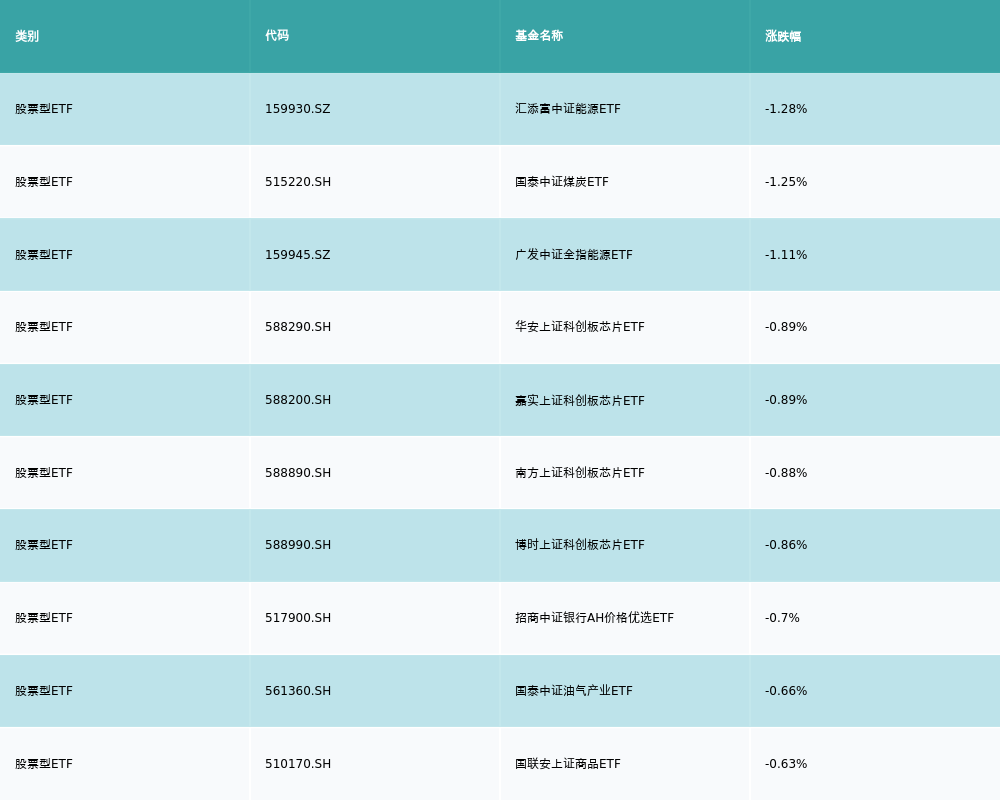Click 股票型ETF in the 515220.SH row
The width and height of the screenshot is (1000, 800).
(x=44, y=182)
